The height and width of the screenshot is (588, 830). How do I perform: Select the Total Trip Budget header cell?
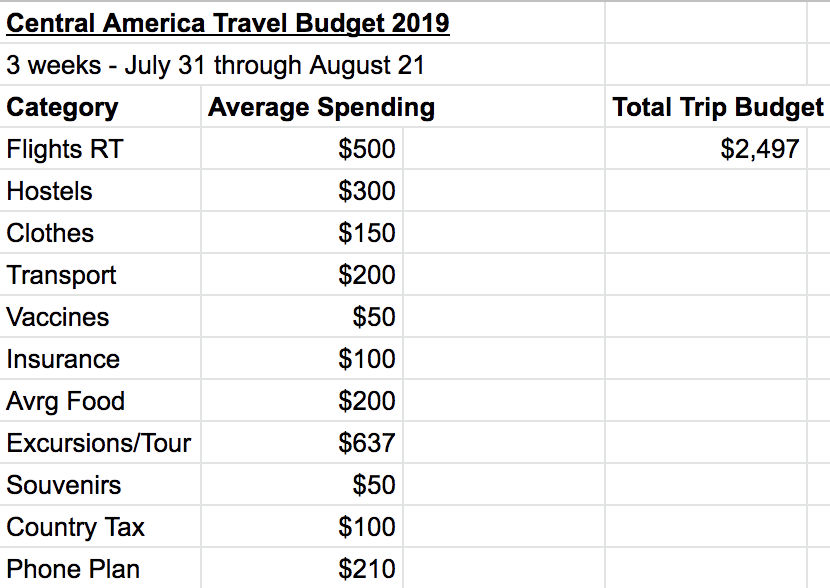click(x=717, y=108)
